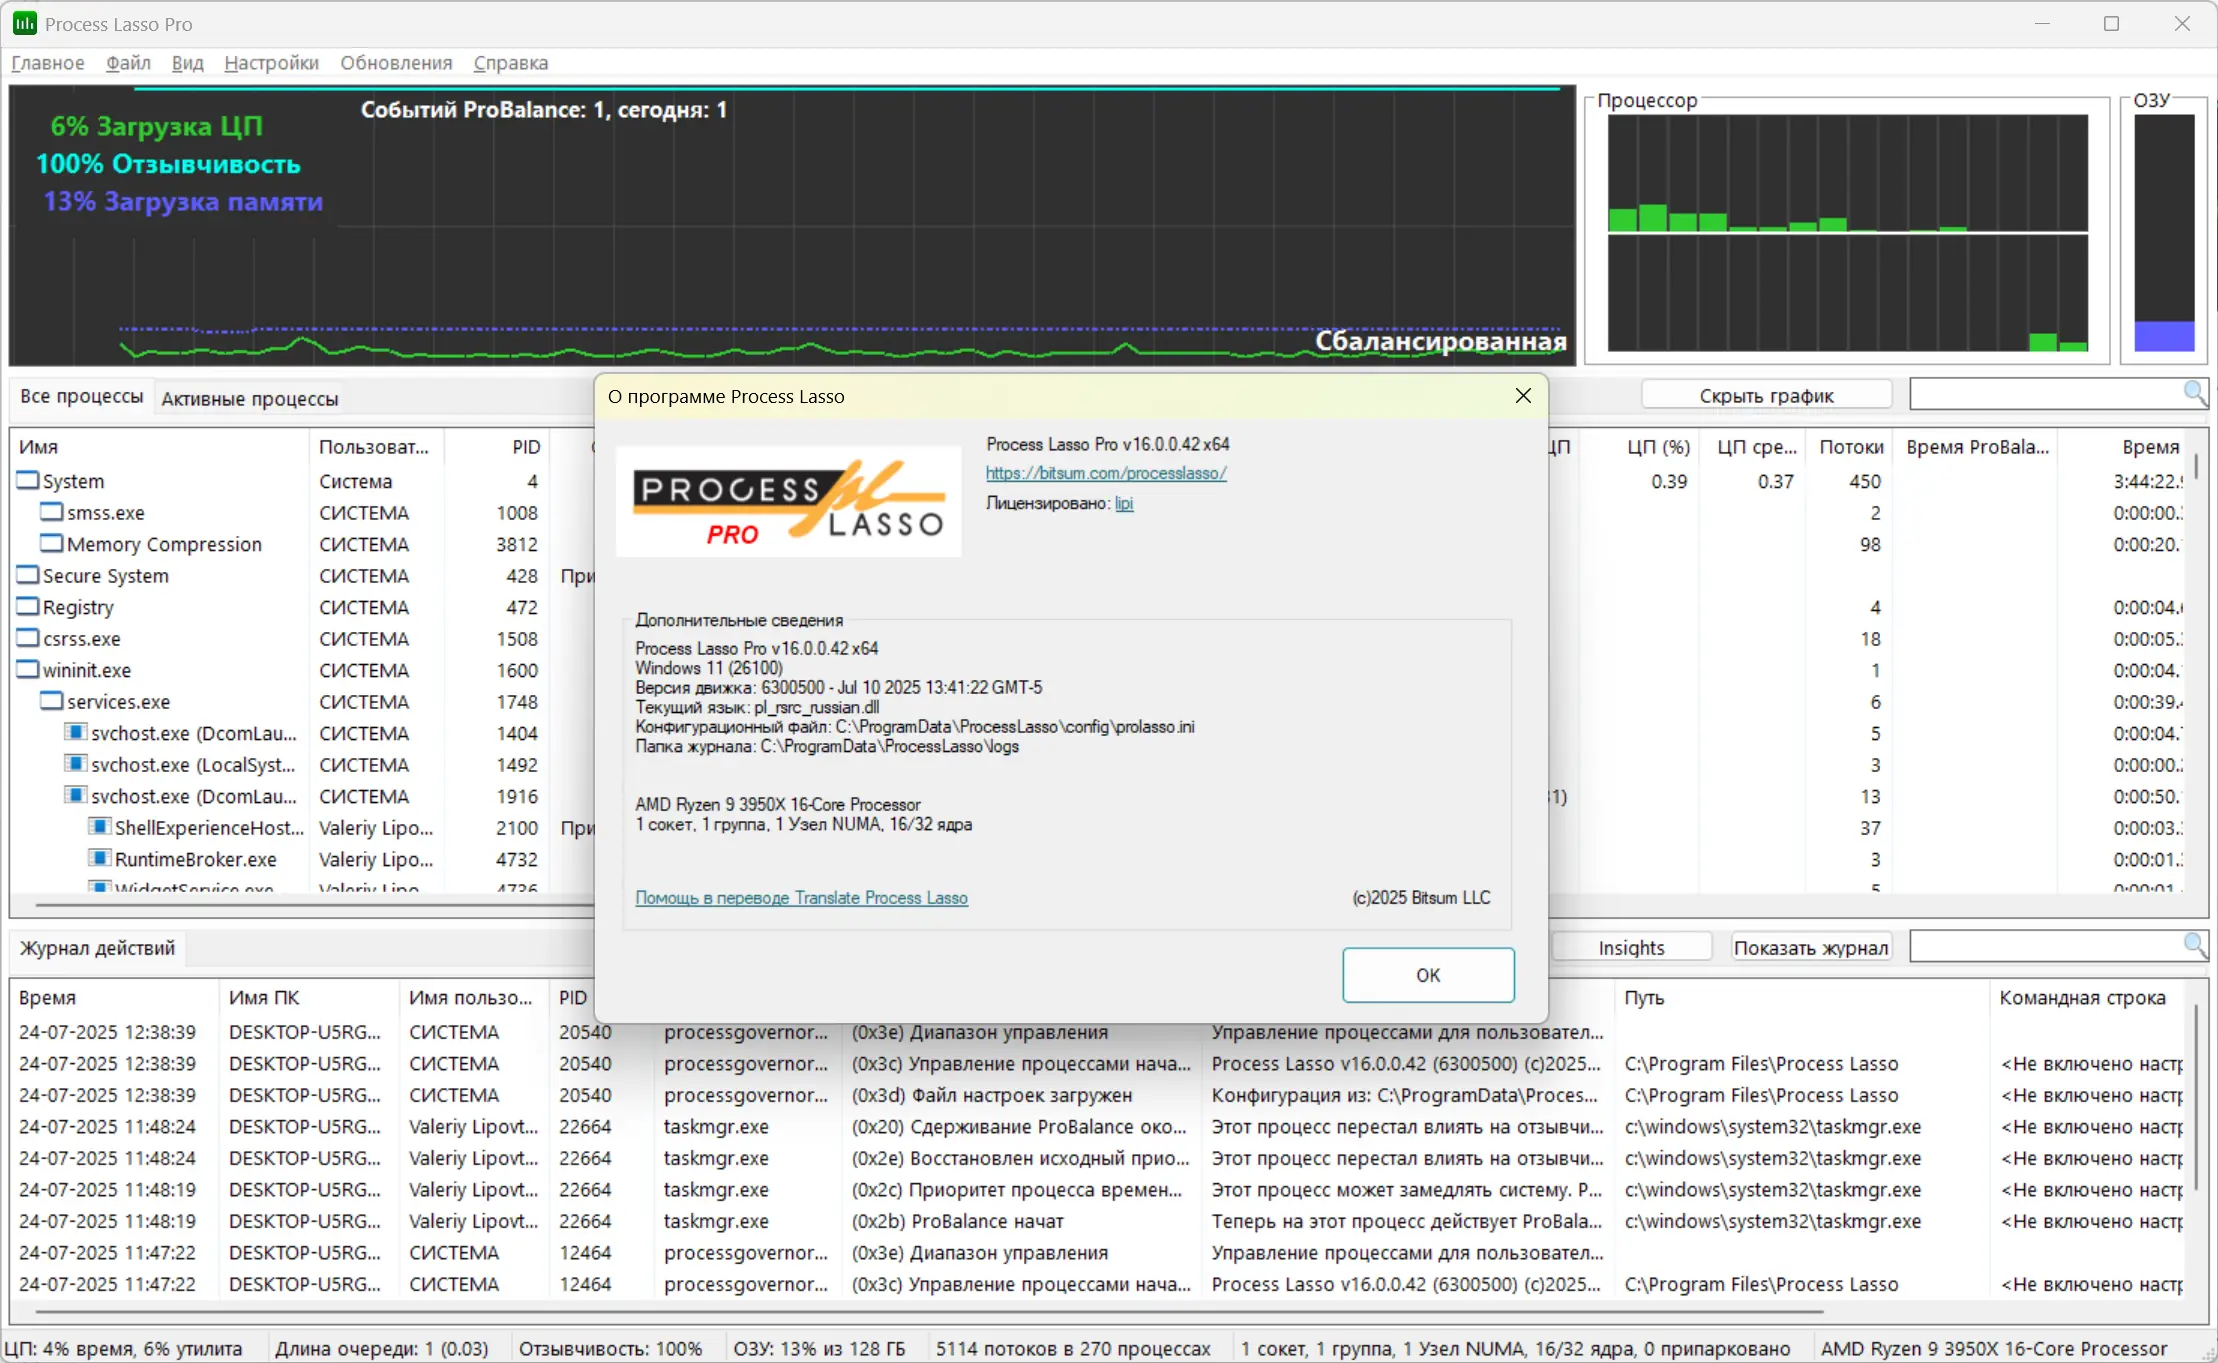Image resolution: width=2218 pixels, height=1363 pixels.
Task: Click the ОЗУ memory usage bar
Action: pyautogui.click(x=2164, y=232)
